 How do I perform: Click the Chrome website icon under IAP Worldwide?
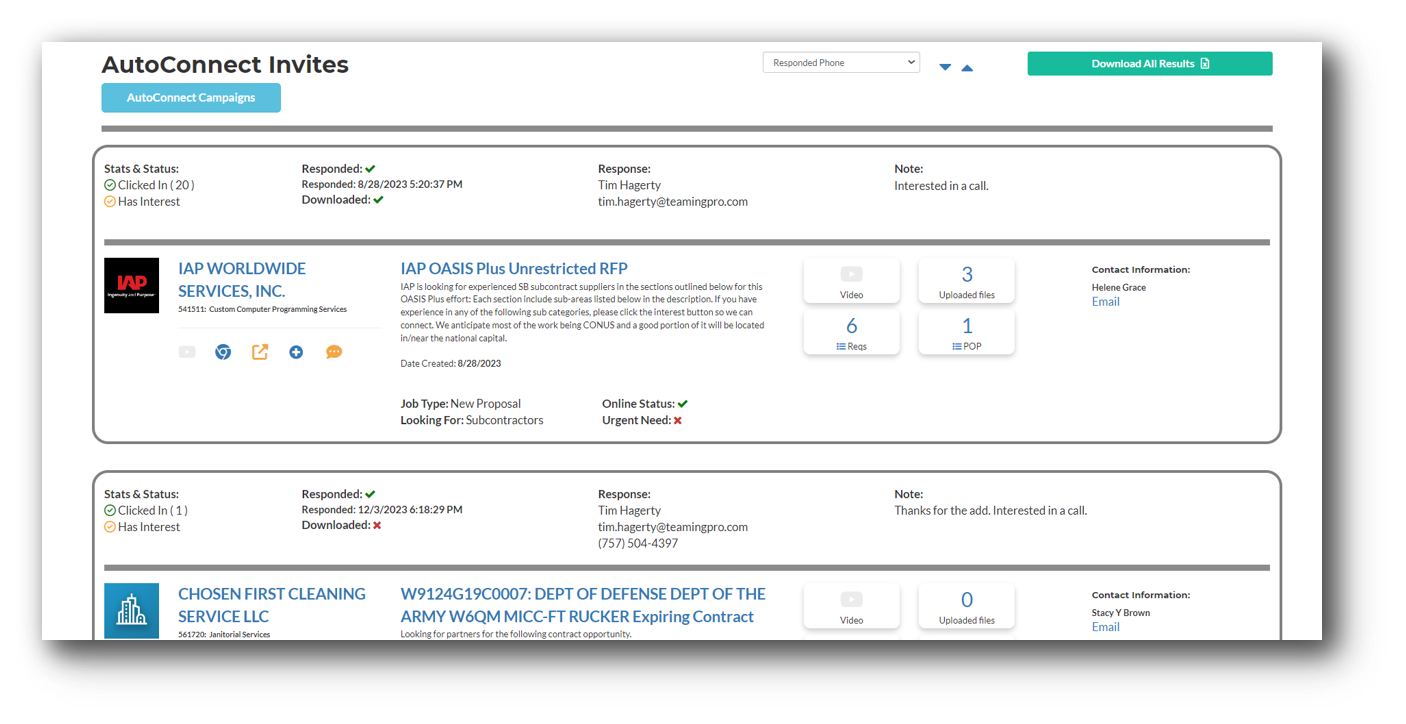223,352
